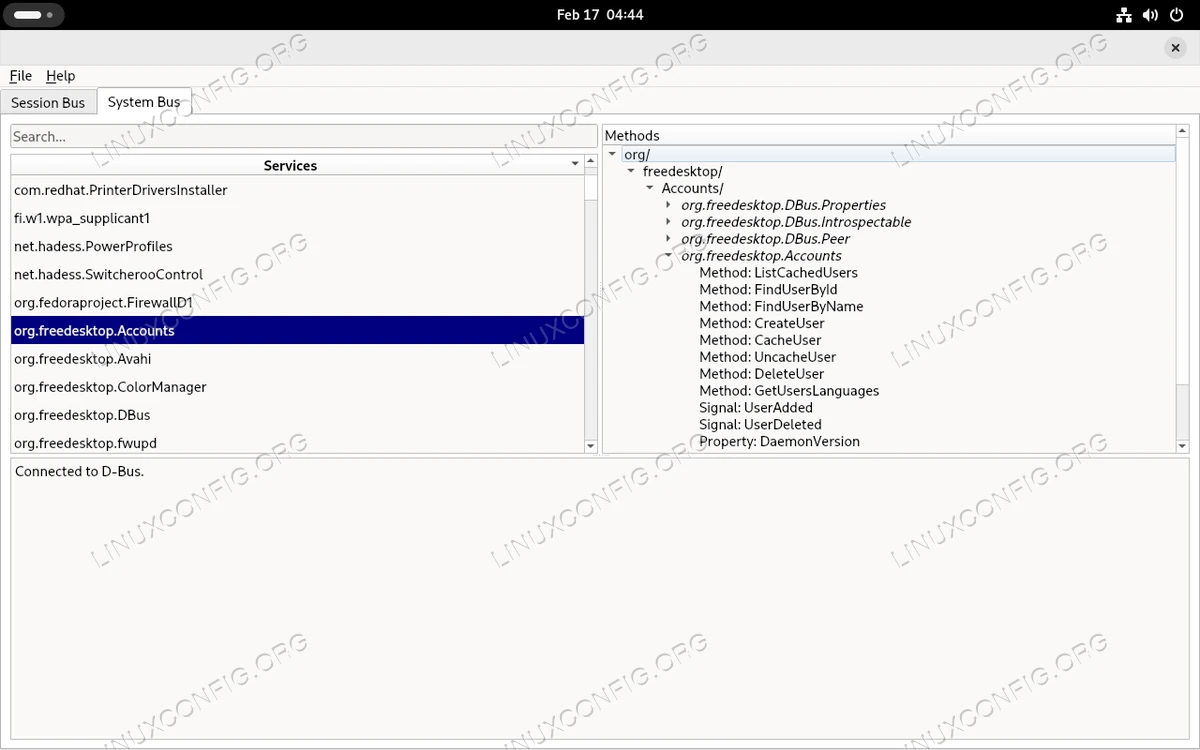Viewport: 1200px width, 750px height.
Task: Open the clock showing Feb 17 04:44
Action: [x=600, y=15]
